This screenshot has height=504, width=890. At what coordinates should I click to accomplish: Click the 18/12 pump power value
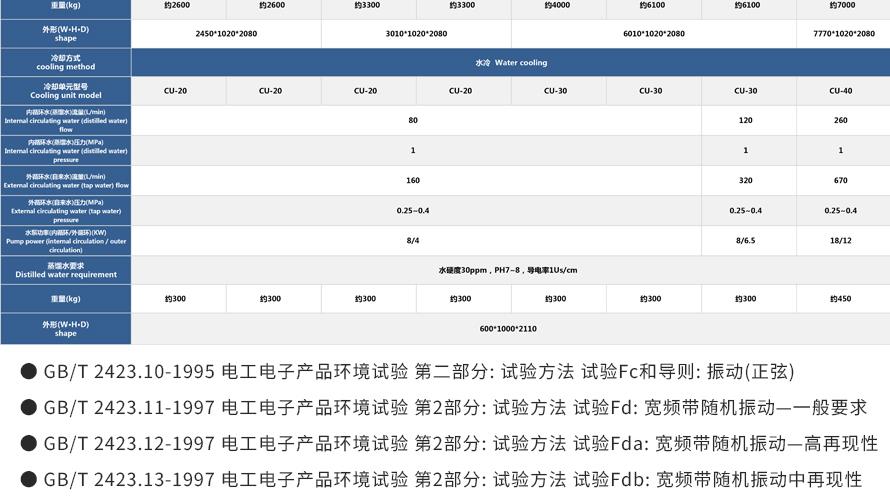[840, 241]
